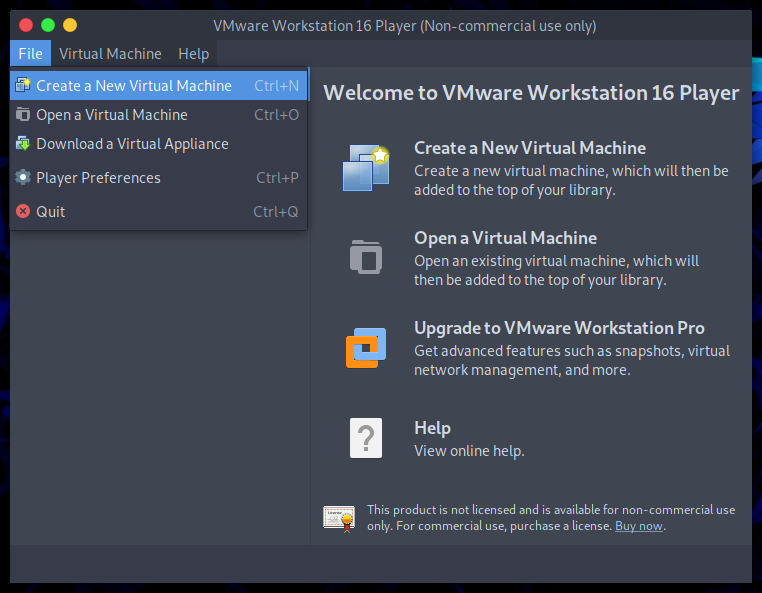The height and width of the screenshot is (593, 762).
Task: Click the large Create New VM icon with star
Action: pos(366,168)
